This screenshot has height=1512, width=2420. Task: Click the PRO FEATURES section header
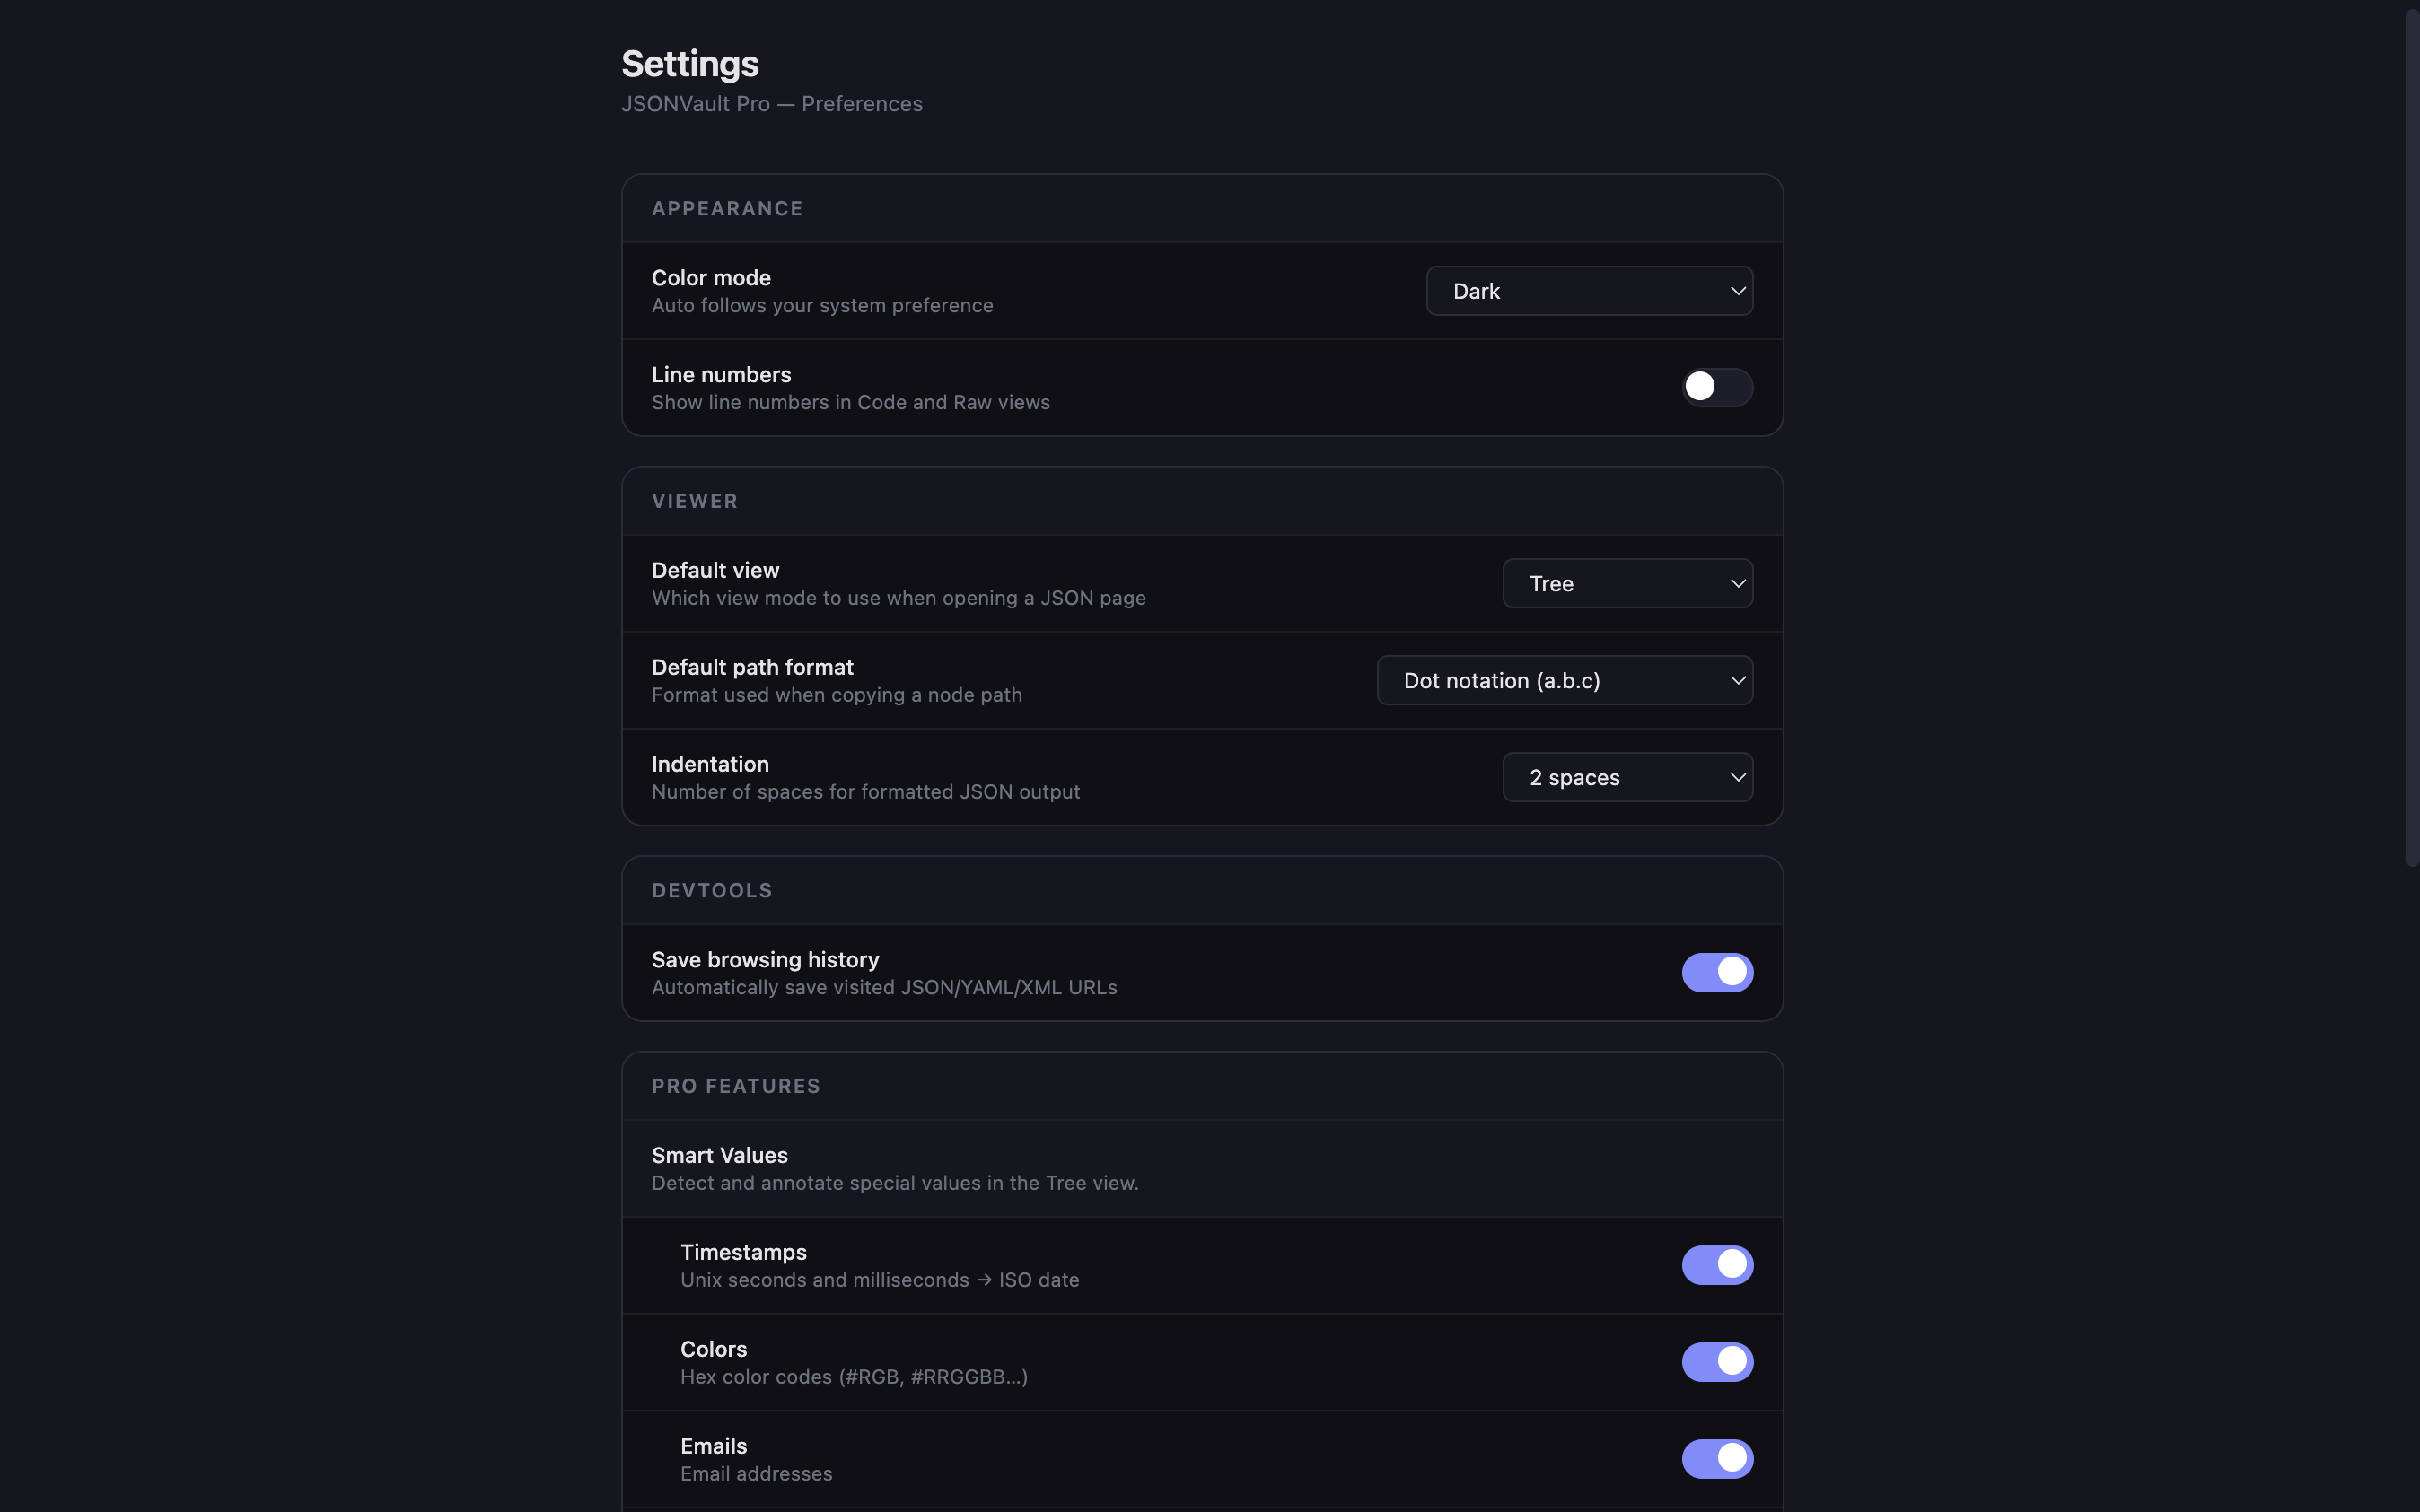tap(735, 1086)
